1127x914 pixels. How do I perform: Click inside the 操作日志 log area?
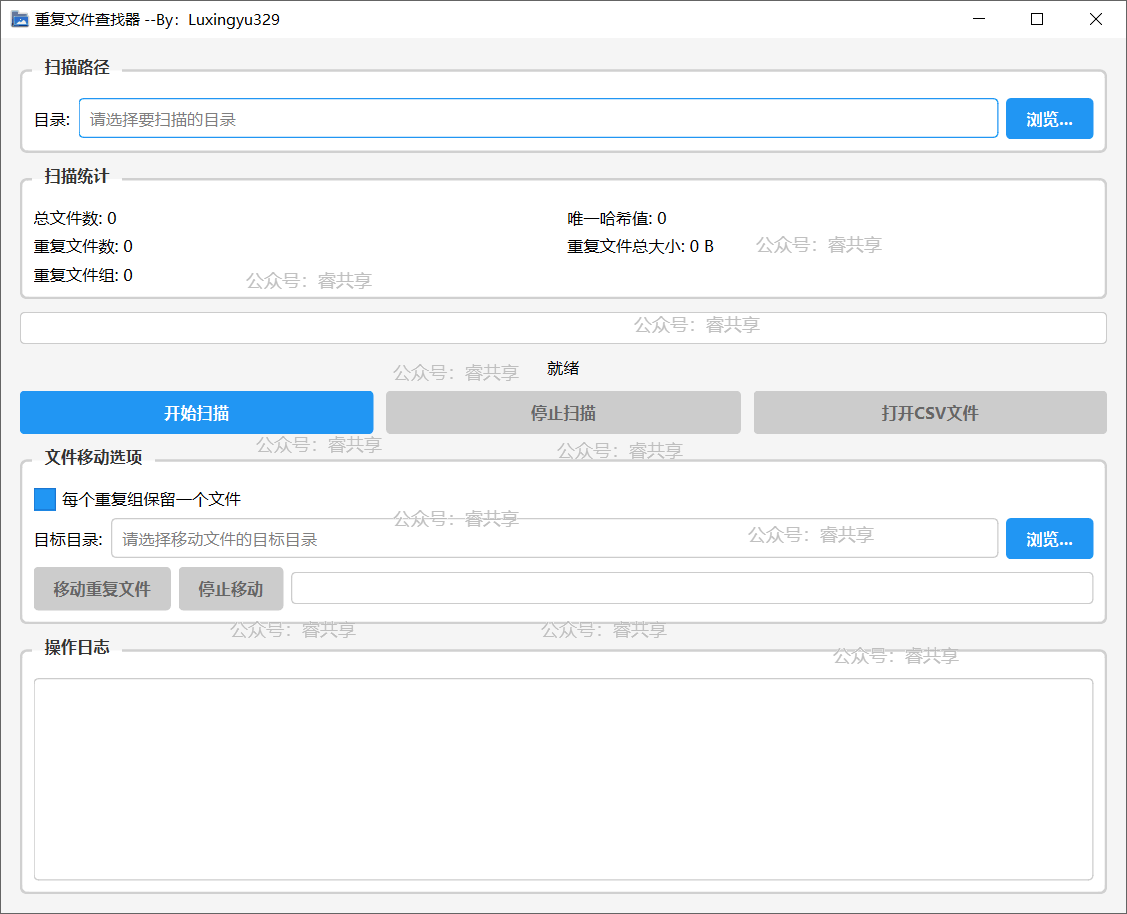coord(563,779)
